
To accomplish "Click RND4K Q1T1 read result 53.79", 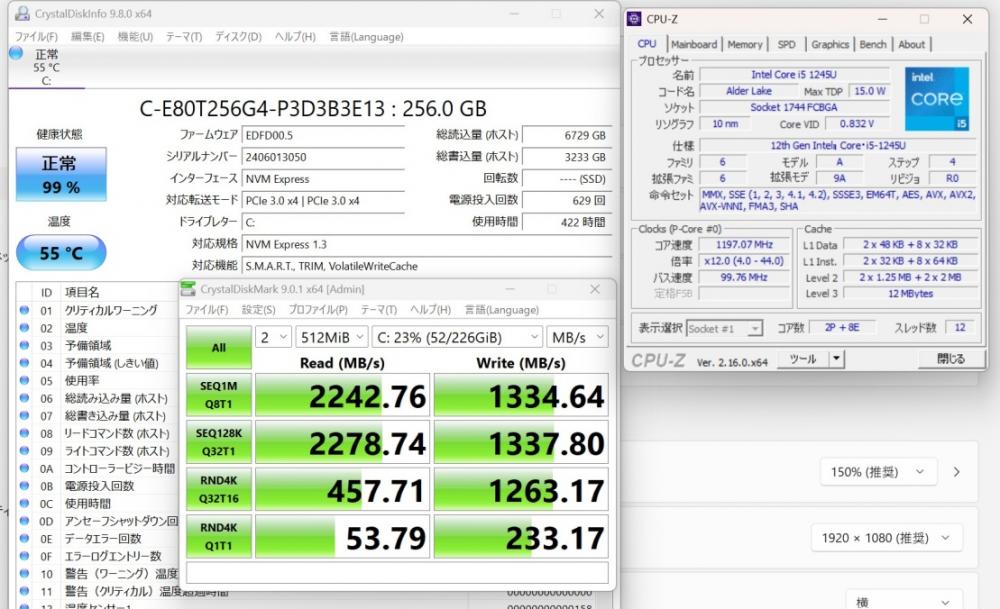I will click(x=342, y=536).
